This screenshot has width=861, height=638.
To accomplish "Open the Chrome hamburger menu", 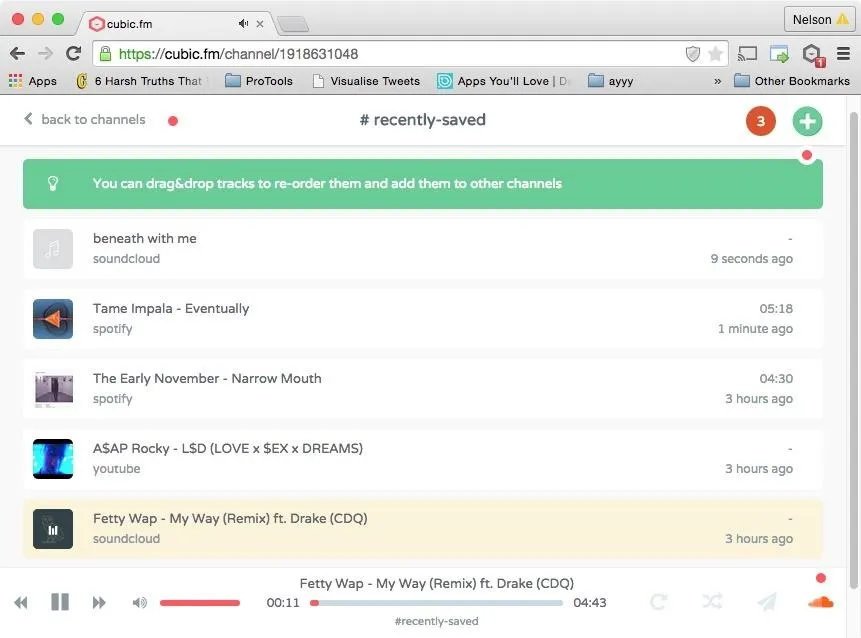I will (x=843, y=53).
